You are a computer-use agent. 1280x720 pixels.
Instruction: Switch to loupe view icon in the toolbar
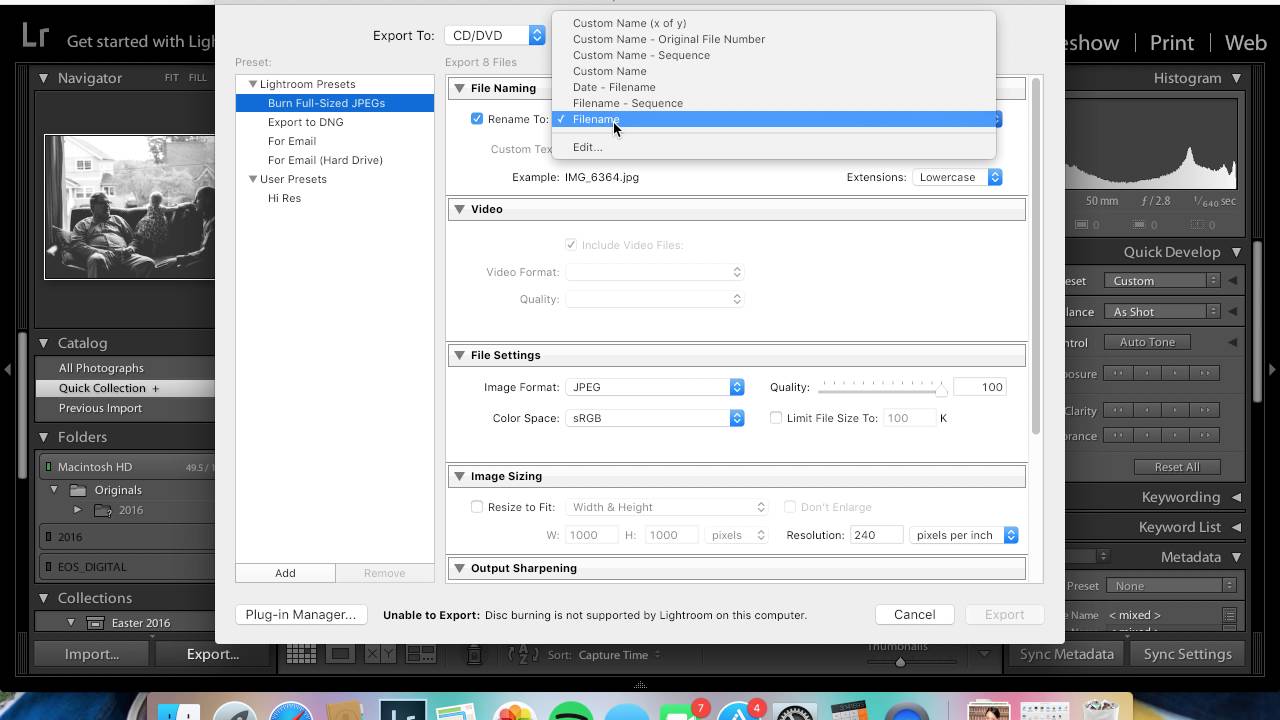click(x=340, y=654)
